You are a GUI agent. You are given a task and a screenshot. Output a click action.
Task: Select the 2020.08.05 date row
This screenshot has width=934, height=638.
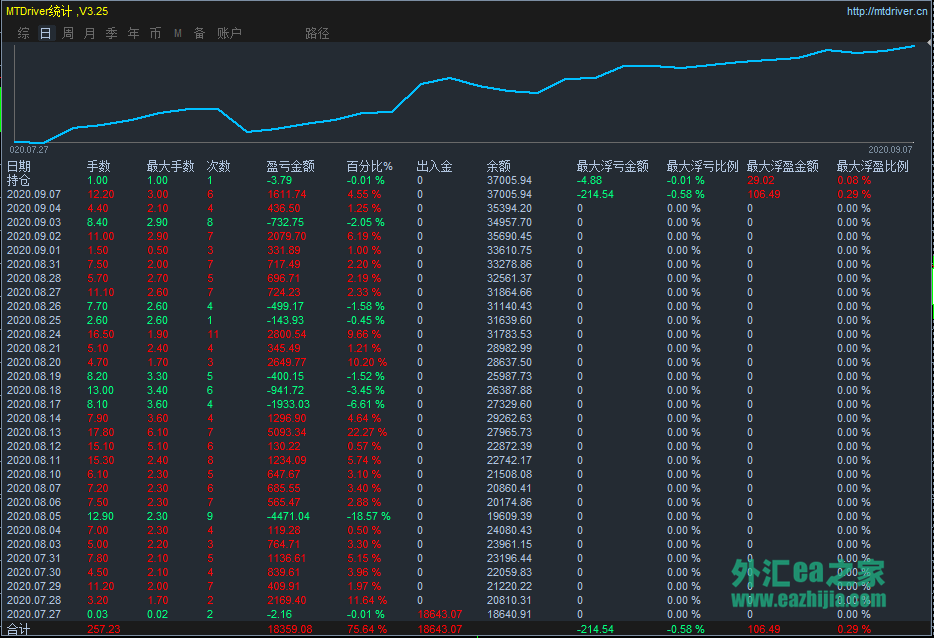[34, 516]
